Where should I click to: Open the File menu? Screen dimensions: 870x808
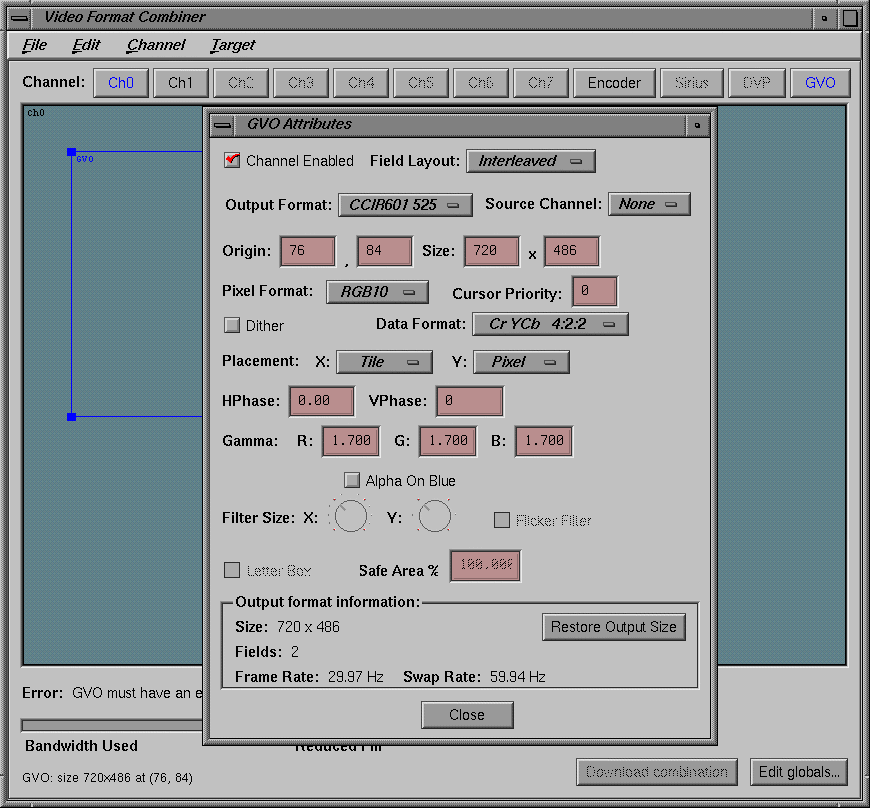(34, 45)
